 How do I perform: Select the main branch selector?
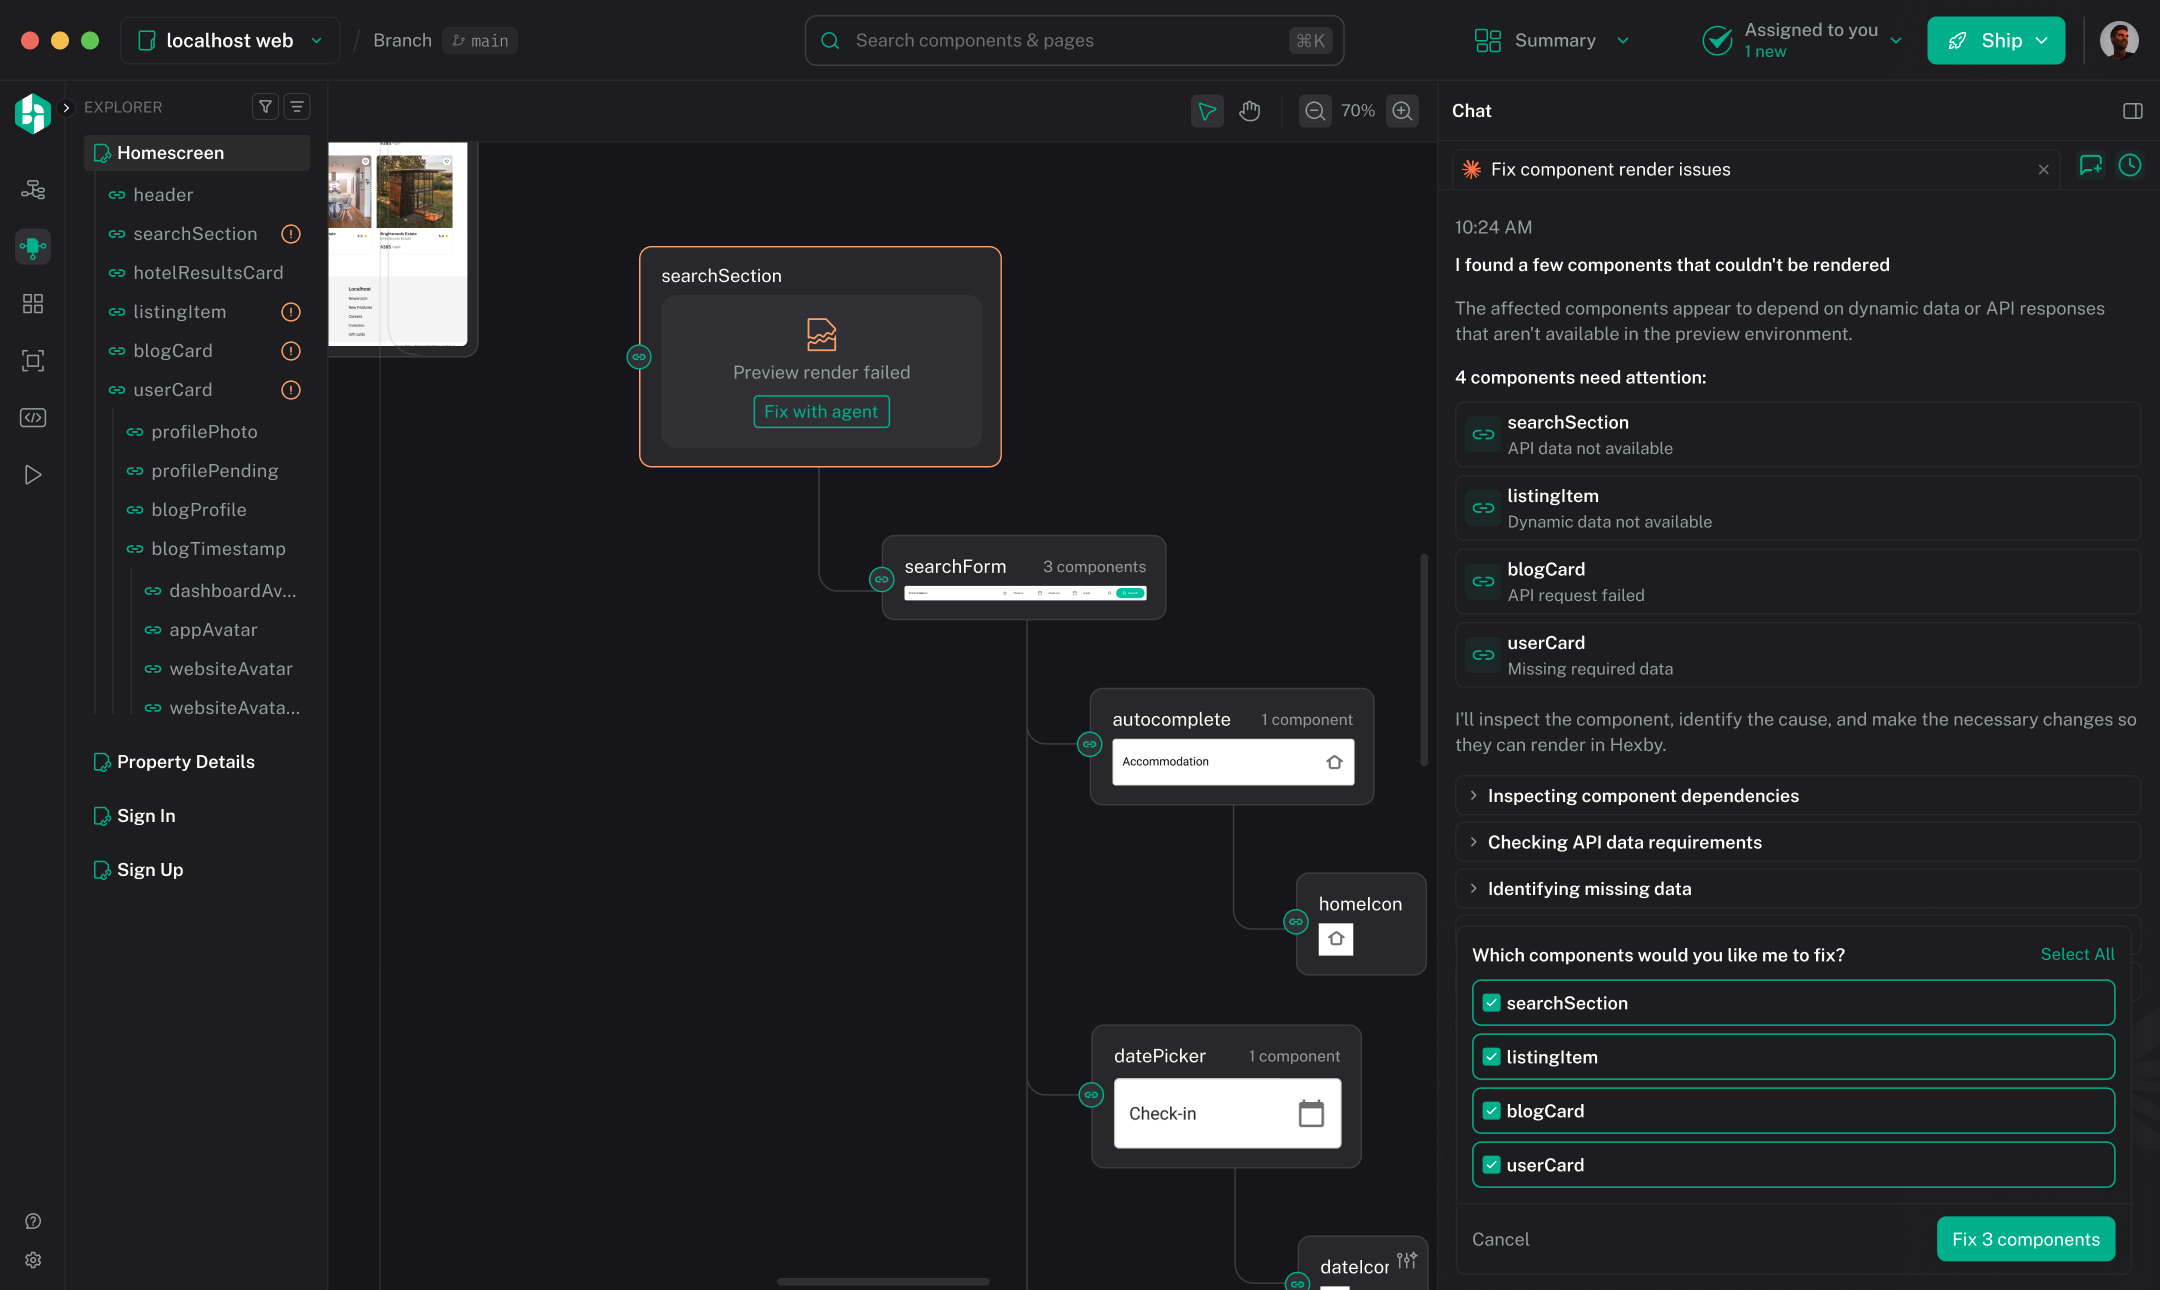[x=480, y=41]
